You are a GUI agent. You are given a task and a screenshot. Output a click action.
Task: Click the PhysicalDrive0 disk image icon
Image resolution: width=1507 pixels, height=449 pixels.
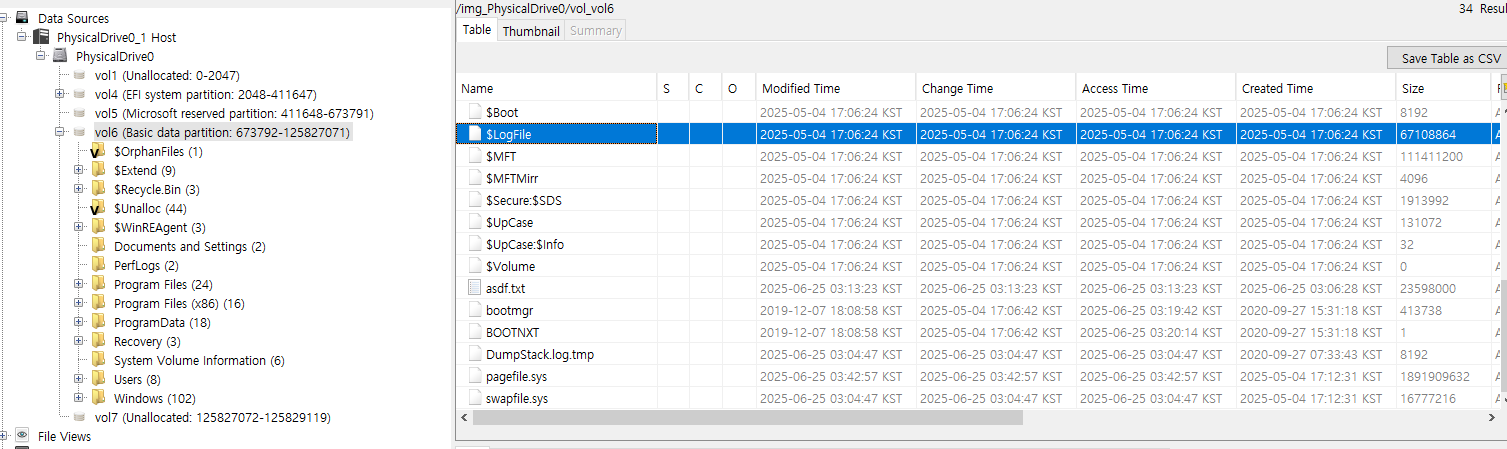(x=61, y=56)
